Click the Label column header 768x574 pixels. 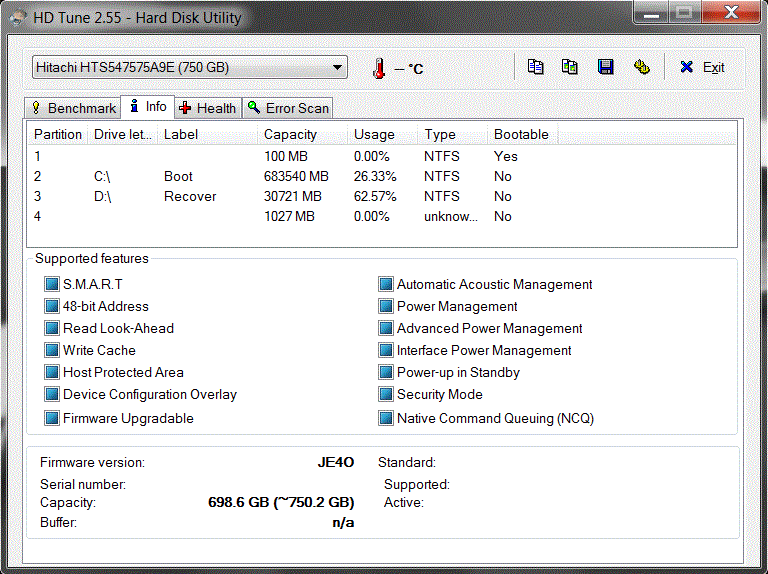(x=208, y=134)
